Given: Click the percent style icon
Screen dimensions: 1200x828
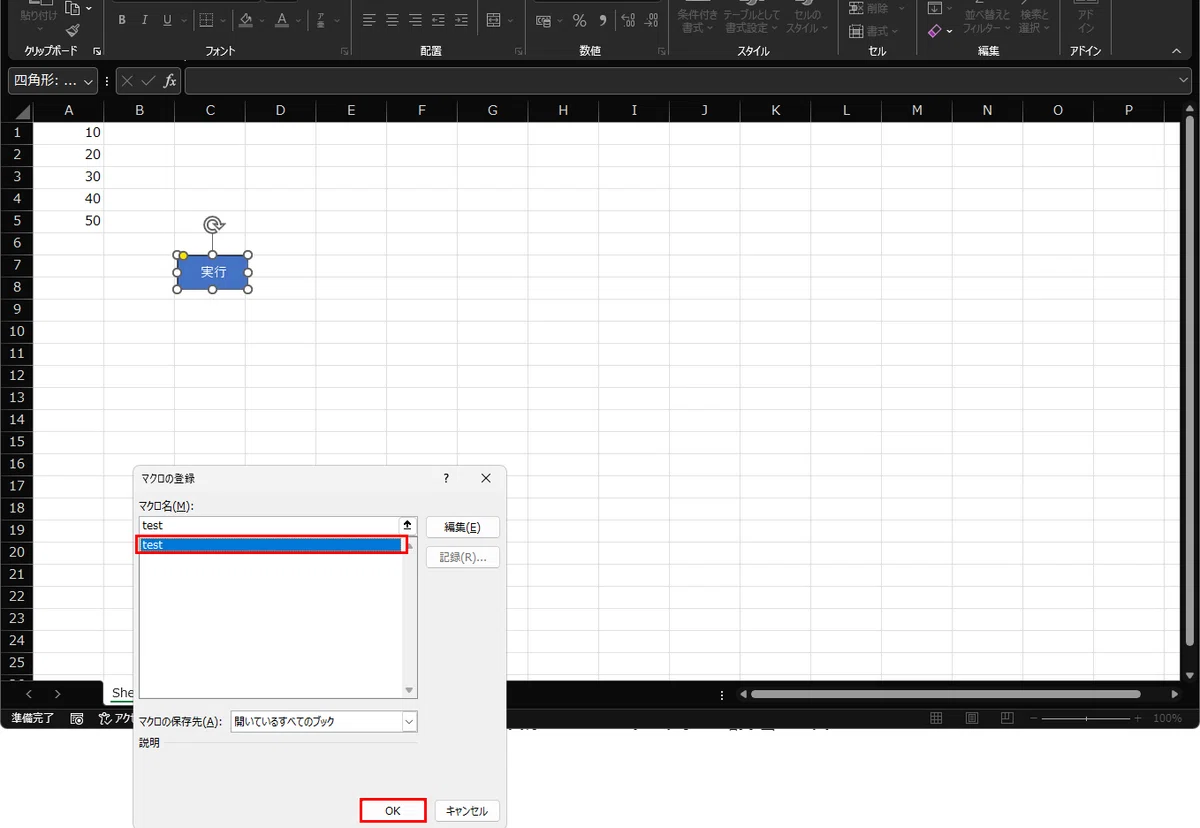Looking at the screenshot, I should pyautogui.click(x=579, y=20).
